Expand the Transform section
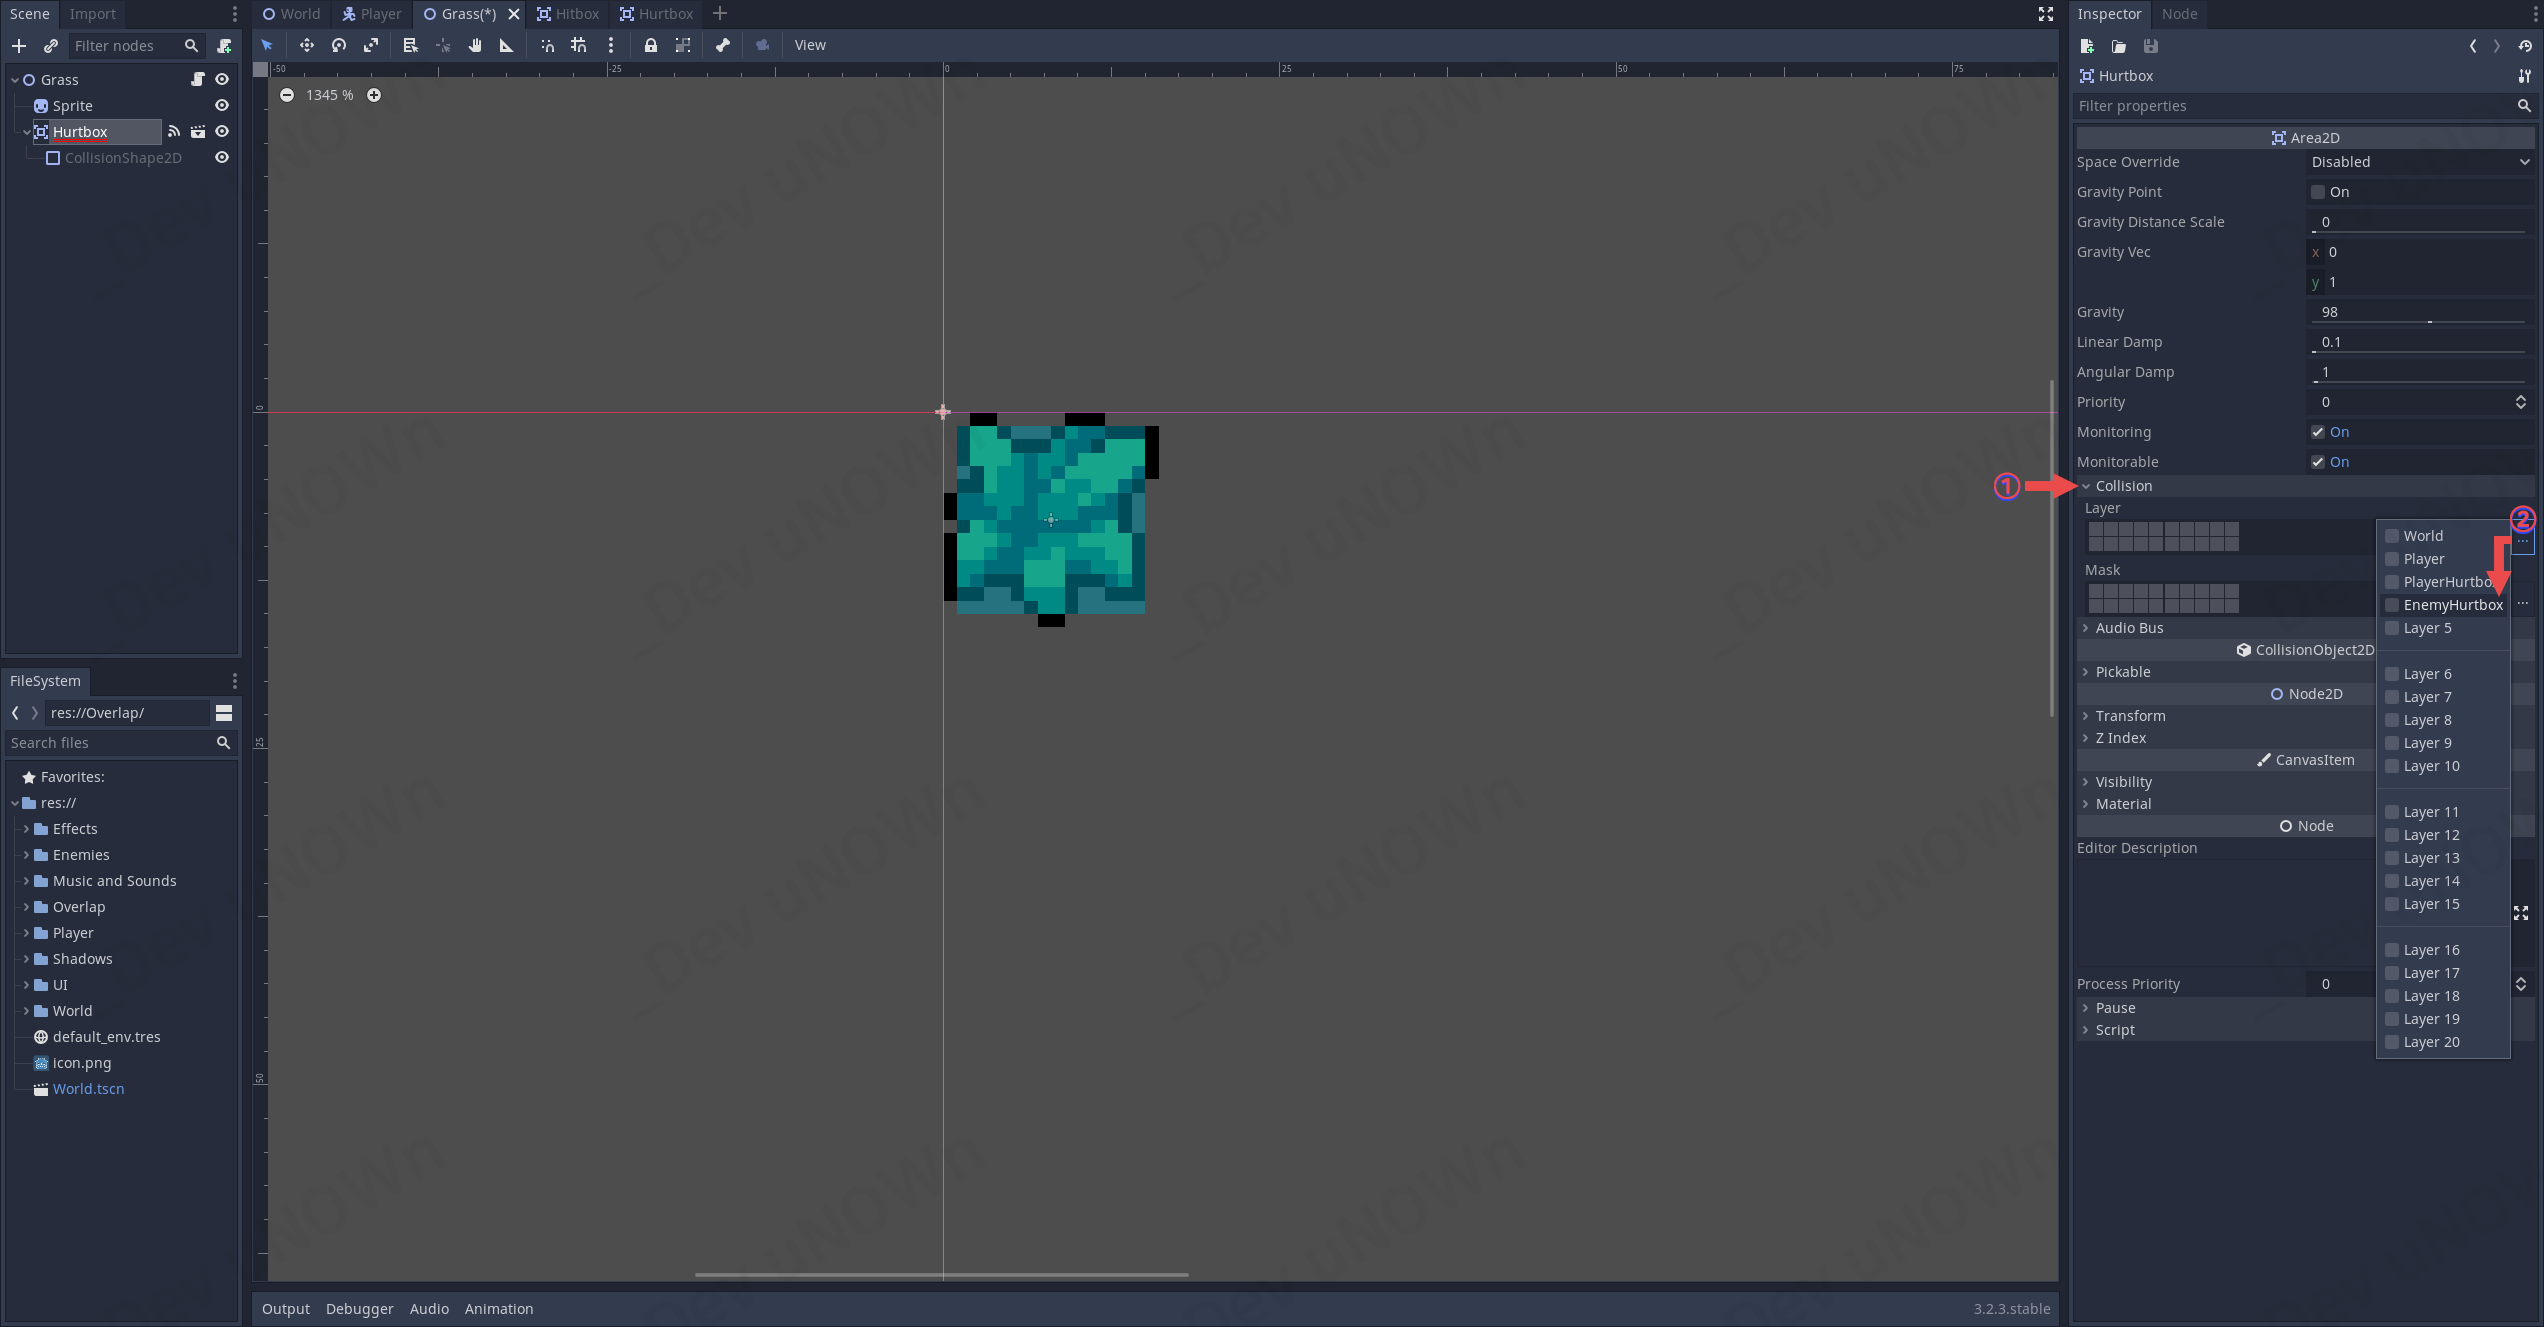Image resolution: width=2544 pixels, height=1327 pixels. click(2130, 716)
